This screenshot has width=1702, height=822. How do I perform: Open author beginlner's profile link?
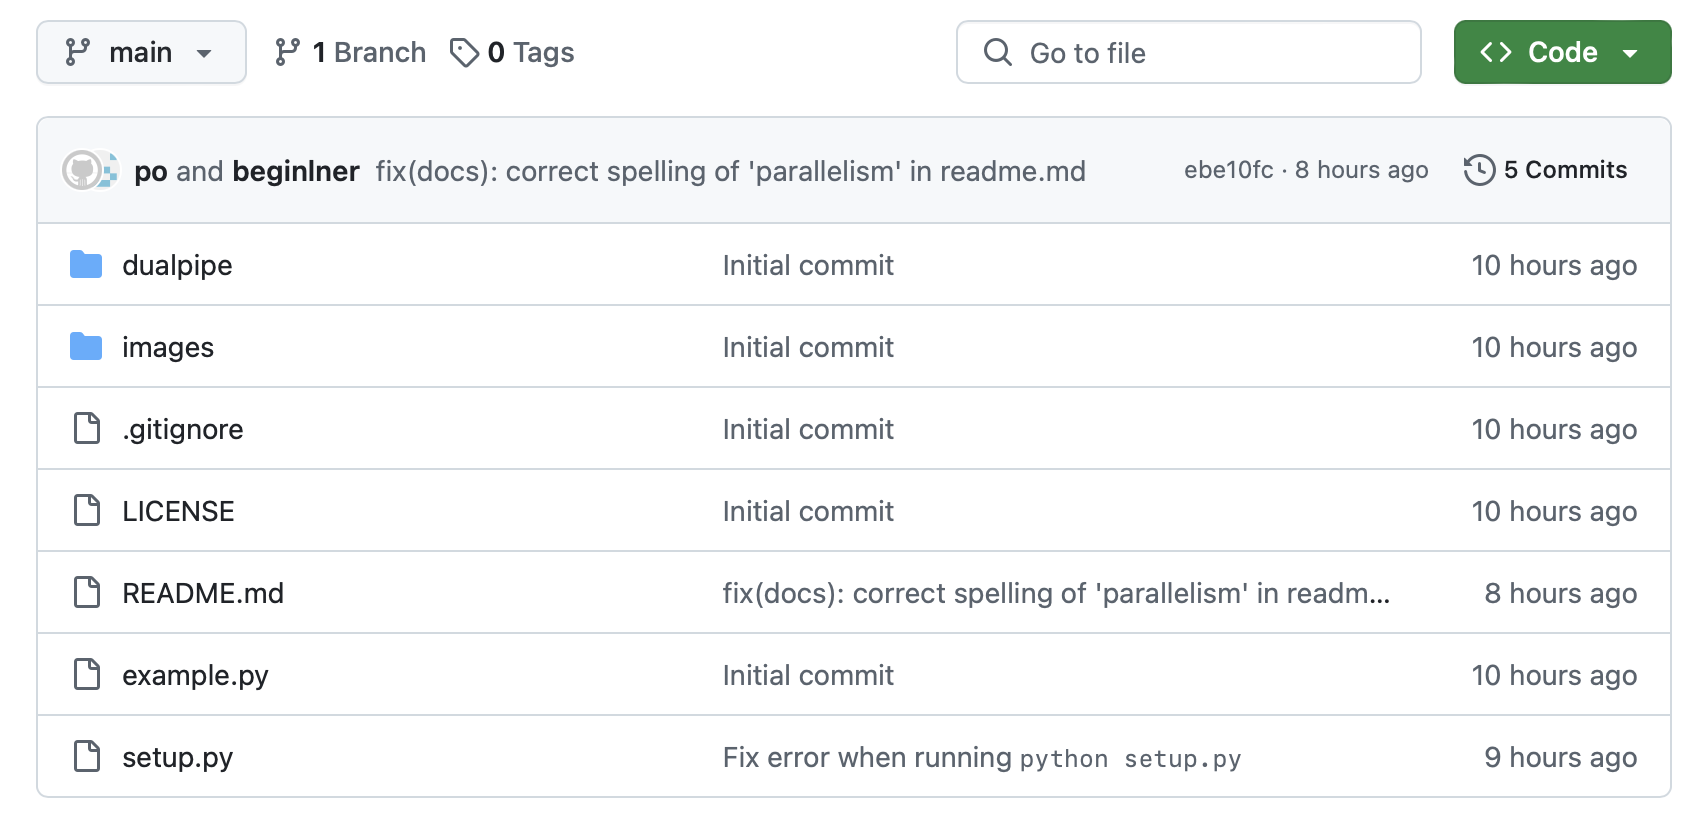coord(296,171)
